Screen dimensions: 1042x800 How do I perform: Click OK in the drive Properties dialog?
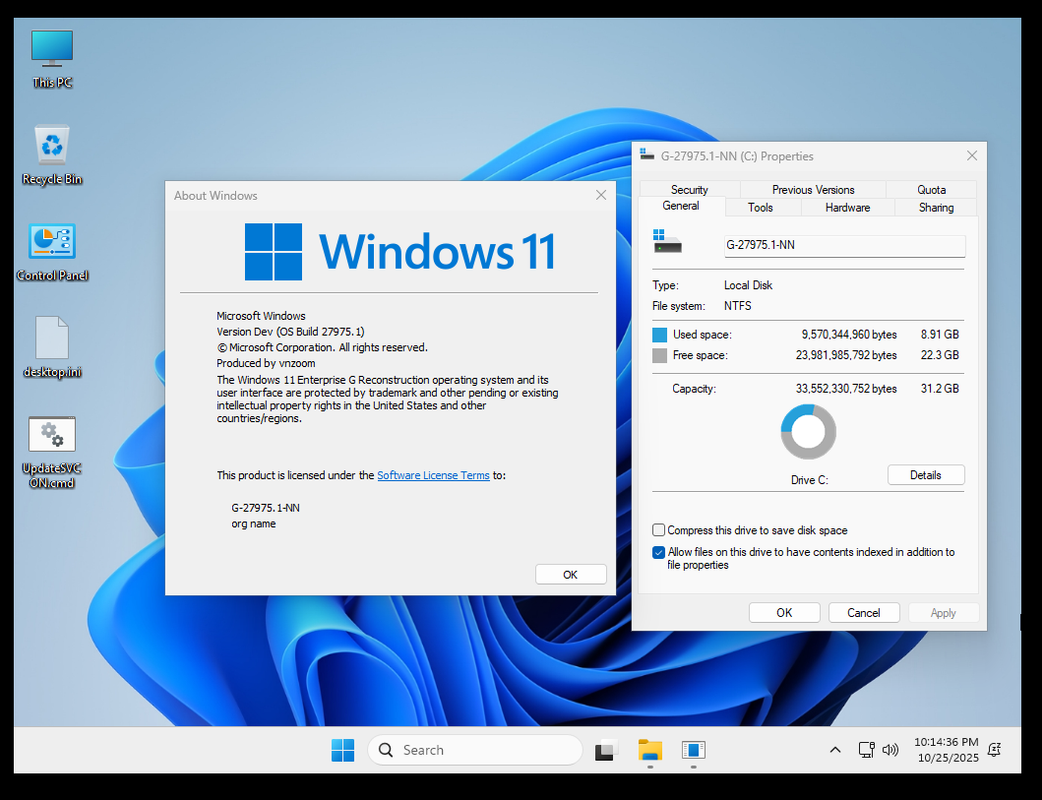784,613
